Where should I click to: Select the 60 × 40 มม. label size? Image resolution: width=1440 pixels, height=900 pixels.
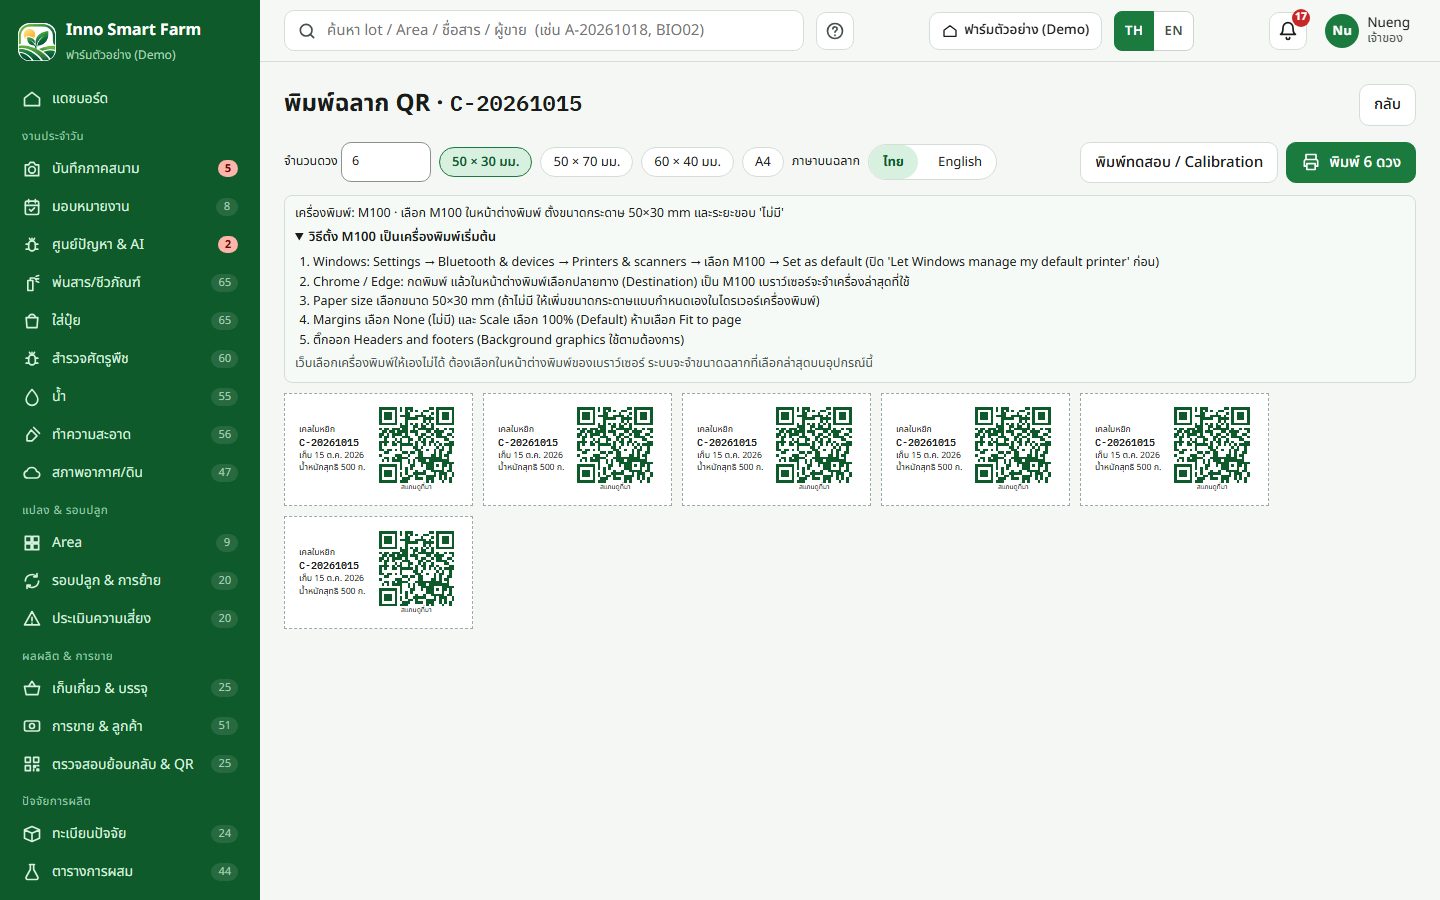(687, 162)
